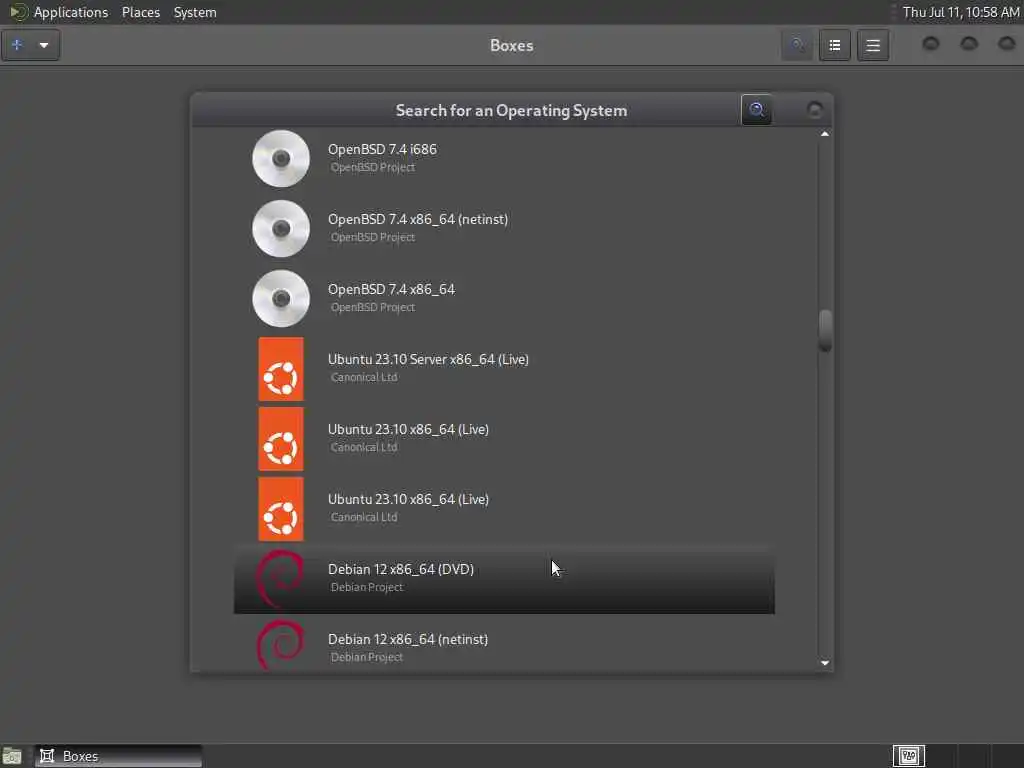
Task: Open the dropdown arrow beside the plus button
Action: (44, 45)
